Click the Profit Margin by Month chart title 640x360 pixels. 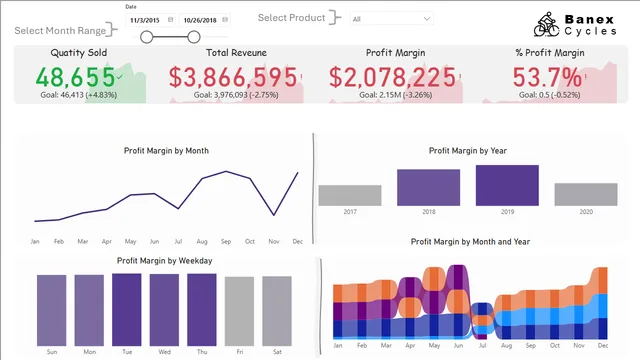click(x=166, y=151)
